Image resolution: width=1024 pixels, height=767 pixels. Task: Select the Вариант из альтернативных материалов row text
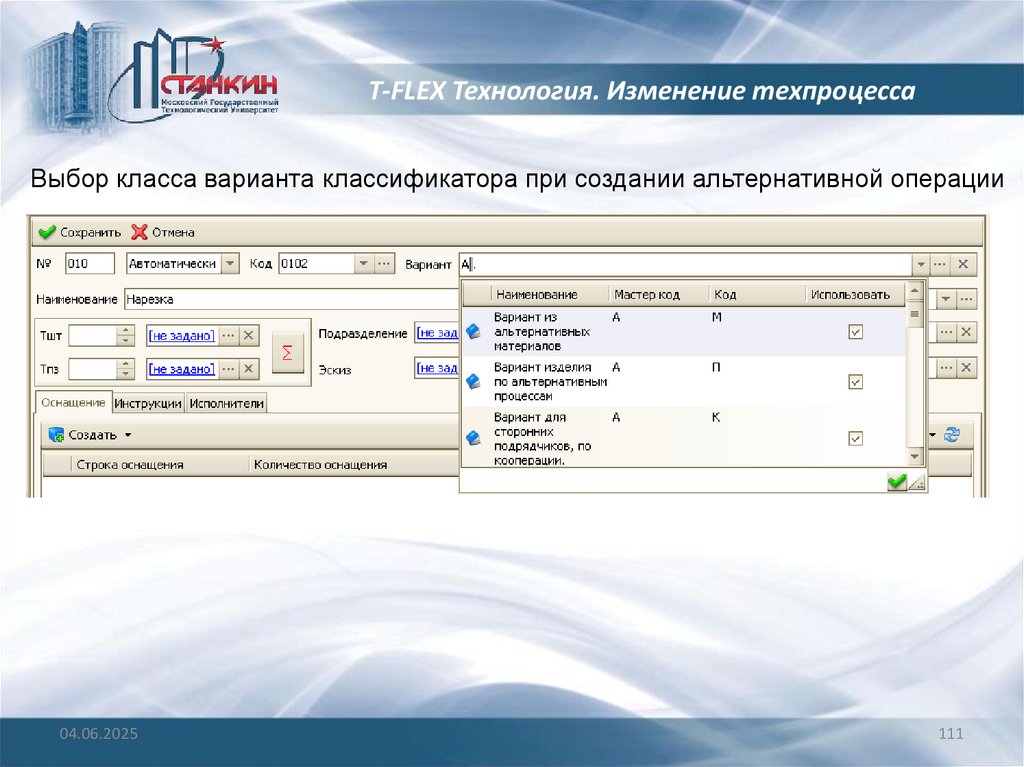click(x=541, y=332)
